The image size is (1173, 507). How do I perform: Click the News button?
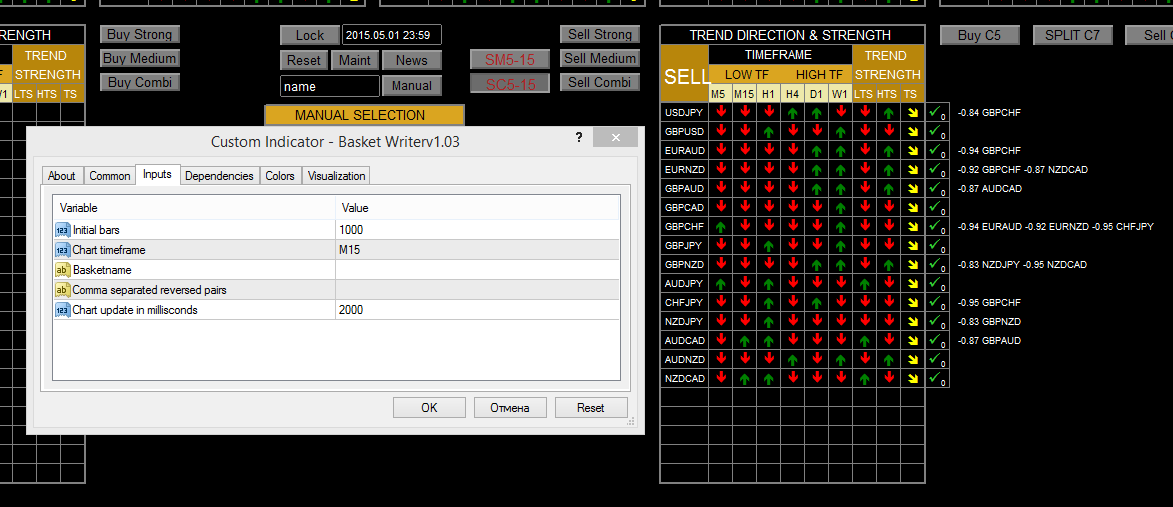tap(412, 61)
